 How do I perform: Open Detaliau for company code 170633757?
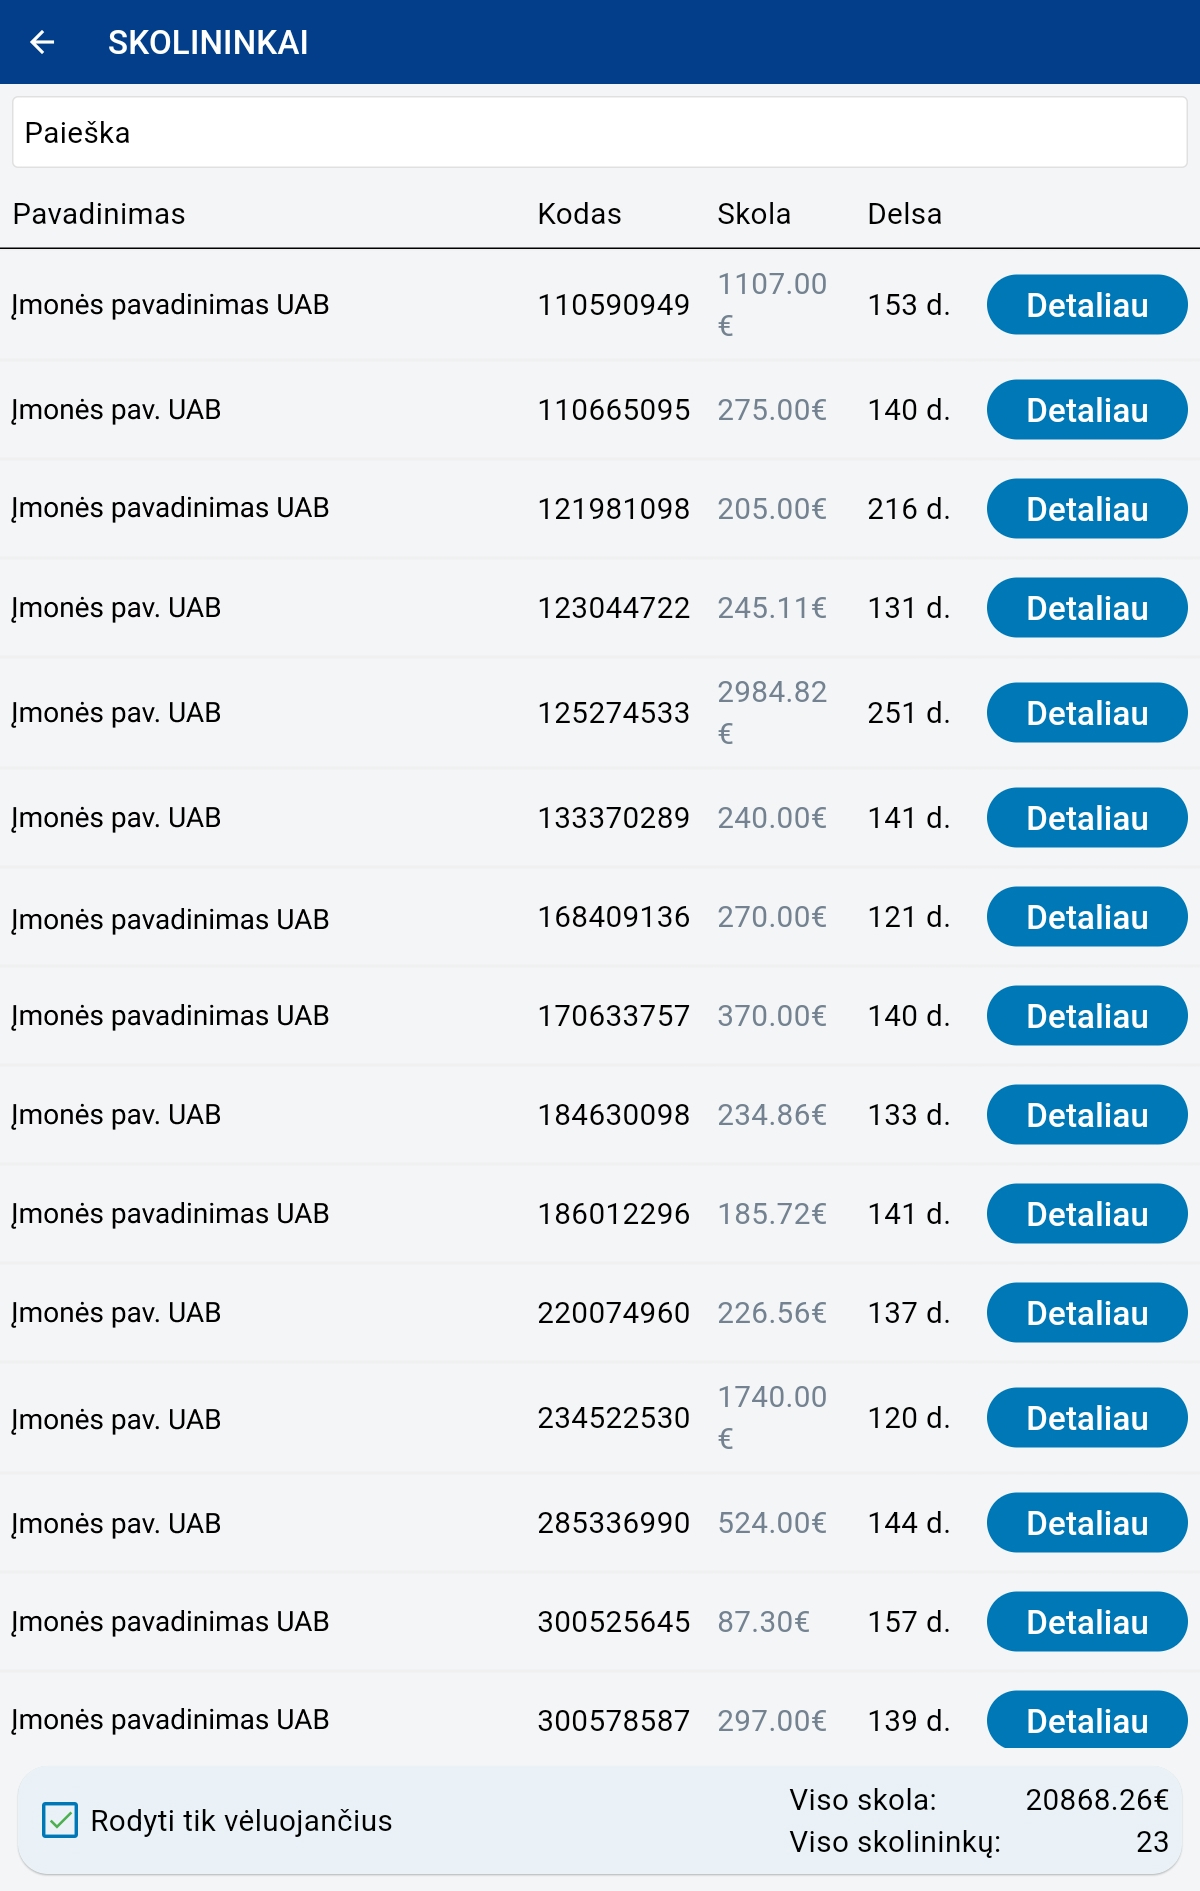coord(1087,1016)
